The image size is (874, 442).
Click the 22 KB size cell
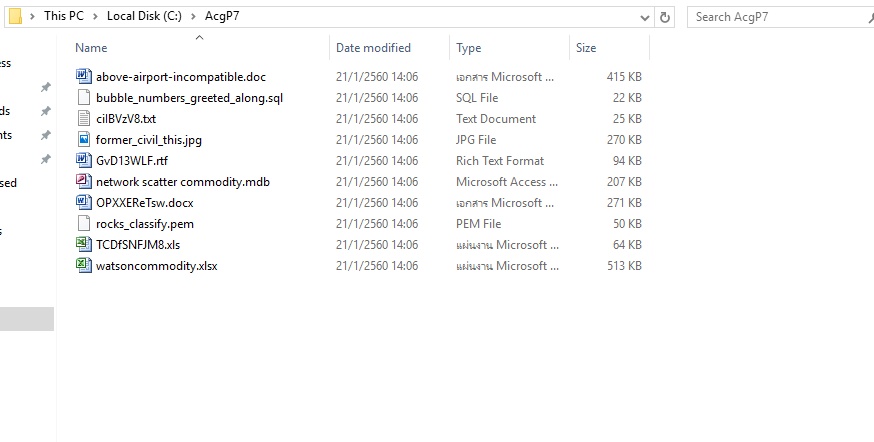627,98
